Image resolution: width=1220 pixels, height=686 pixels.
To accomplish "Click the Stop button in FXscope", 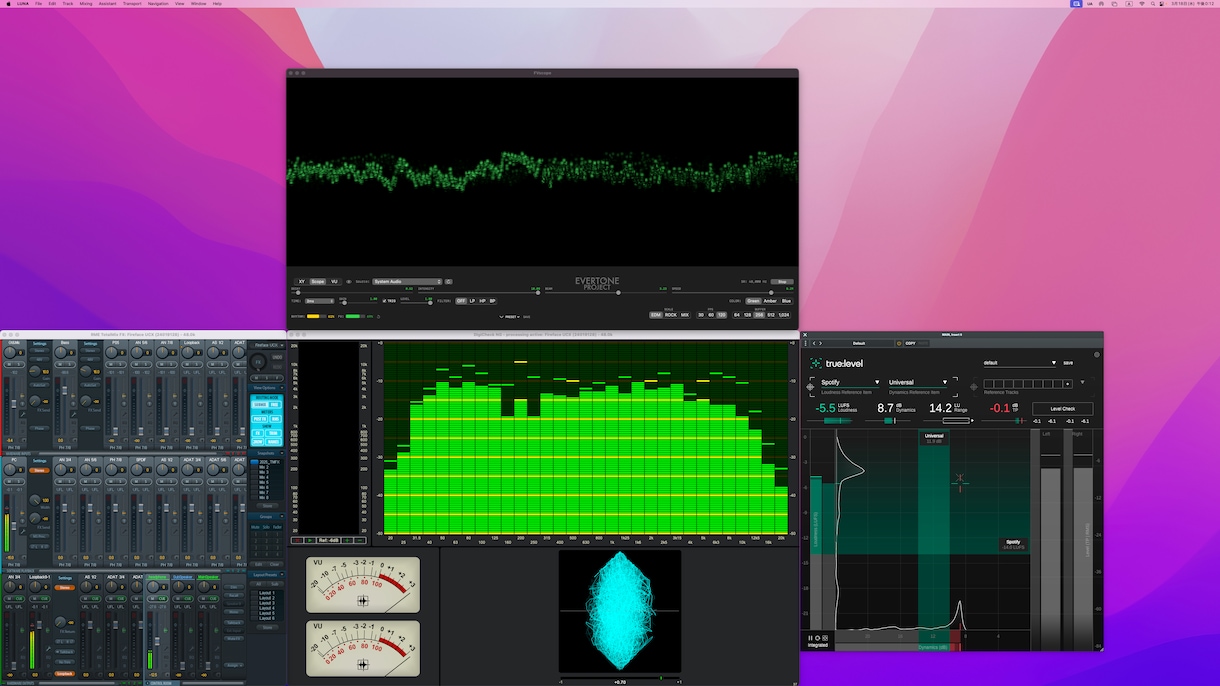I will pos(783,282).
